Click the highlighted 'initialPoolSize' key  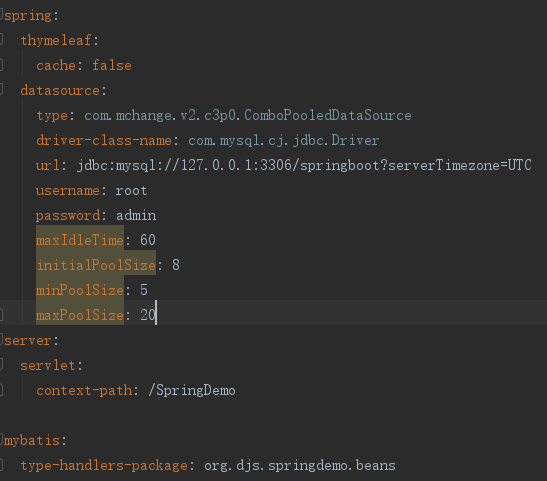[x=96, y=265]
